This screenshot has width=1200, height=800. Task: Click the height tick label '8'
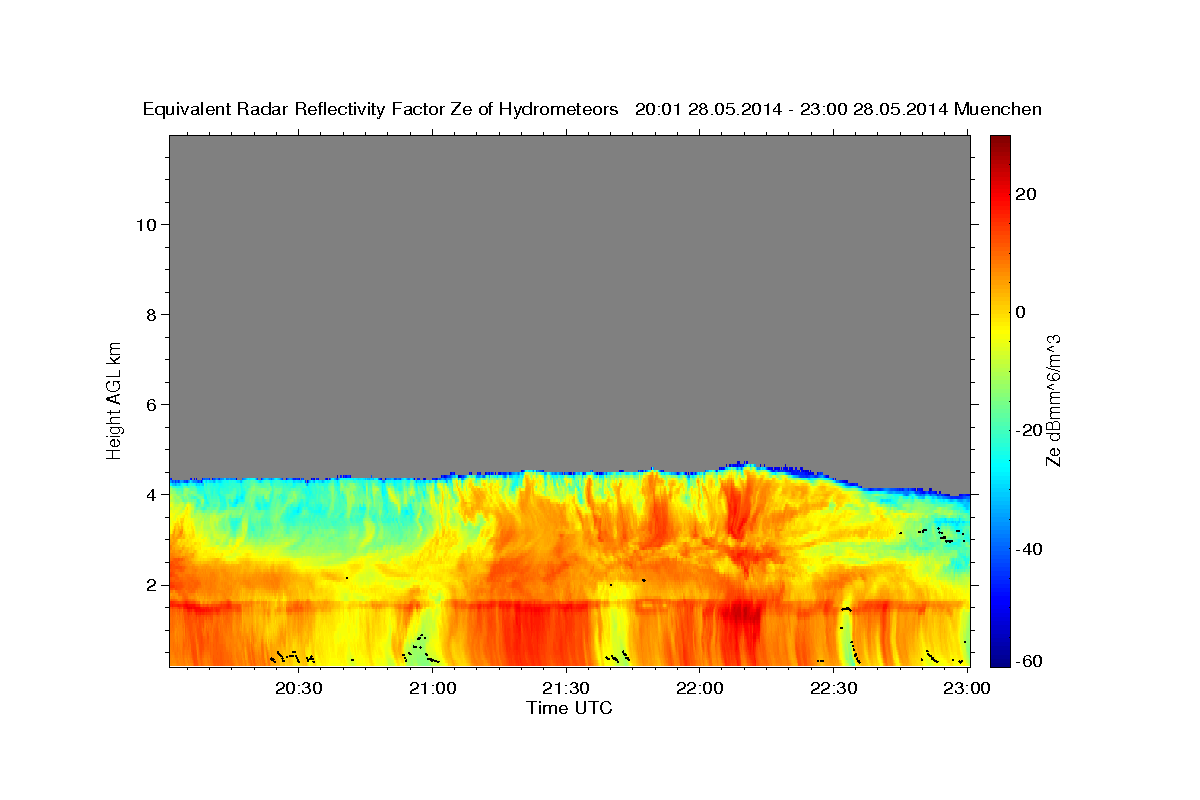tap(152, 315)
